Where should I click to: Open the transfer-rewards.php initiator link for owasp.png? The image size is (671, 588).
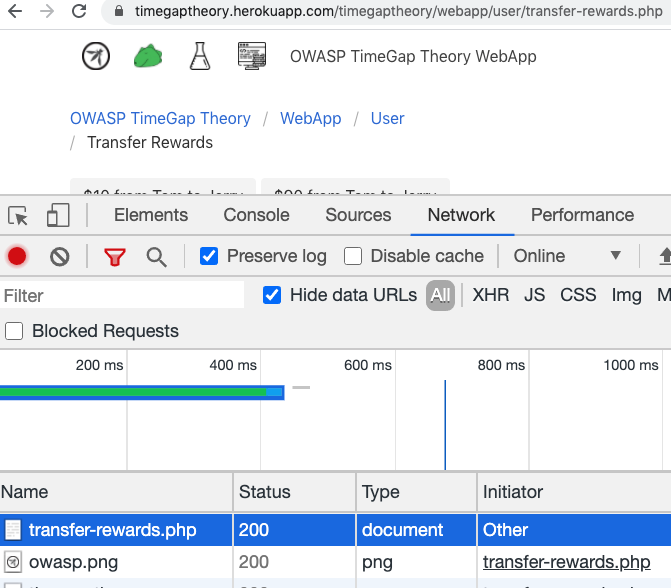coord(567,562)
